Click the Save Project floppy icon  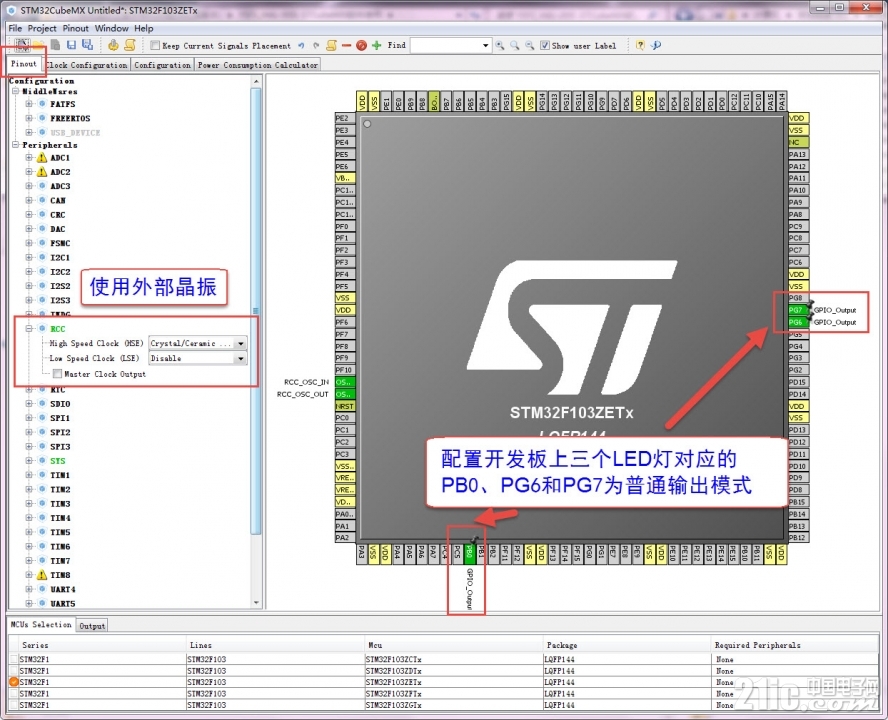point(71,45)
